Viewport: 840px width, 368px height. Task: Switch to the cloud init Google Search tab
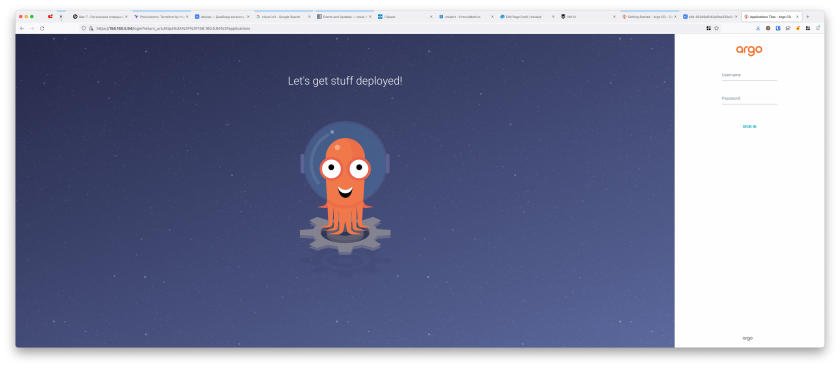tap(283, 17)
